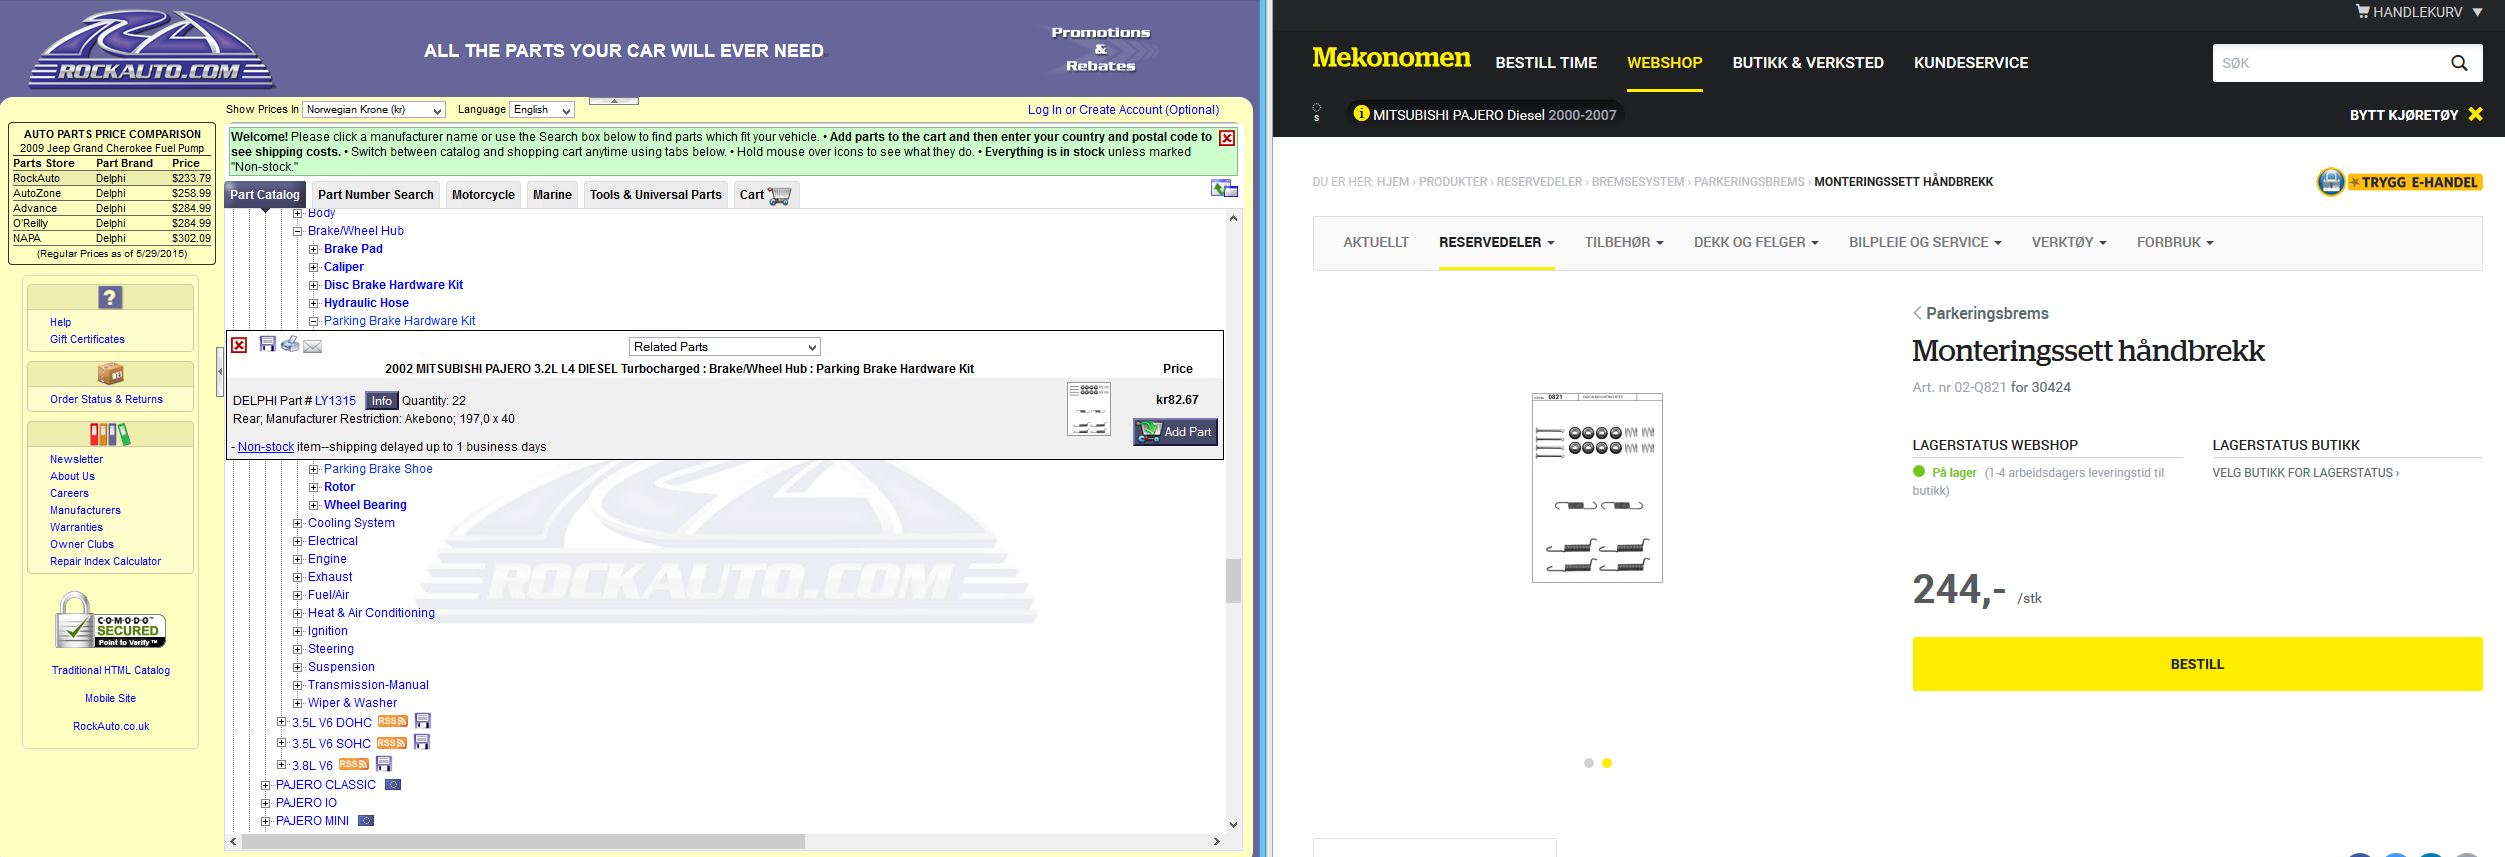Click the Comodo Secured padlock badge
Image resolution: width=2505 pixels, height=857 pixels.
110,620
